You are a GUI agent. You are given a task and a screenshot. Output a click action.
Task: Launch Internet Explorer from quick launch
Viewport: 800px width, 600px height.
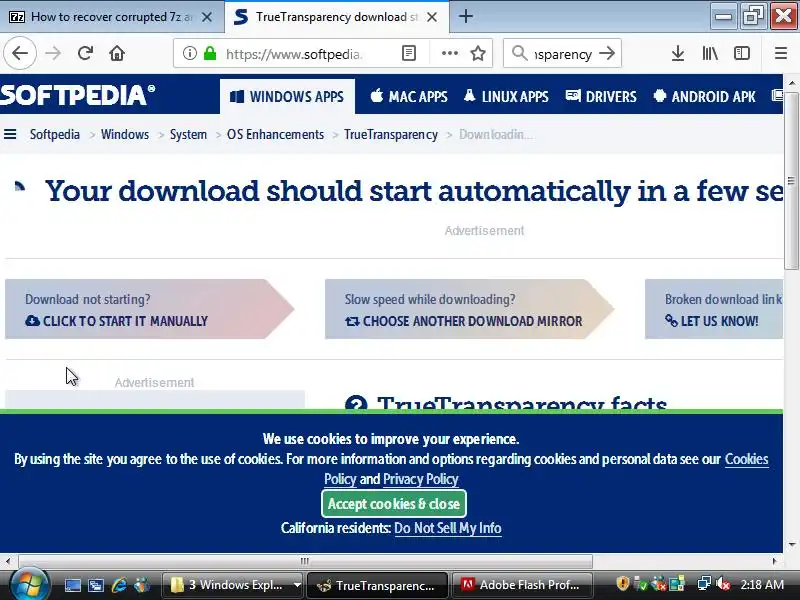click(x=119, y=585)
